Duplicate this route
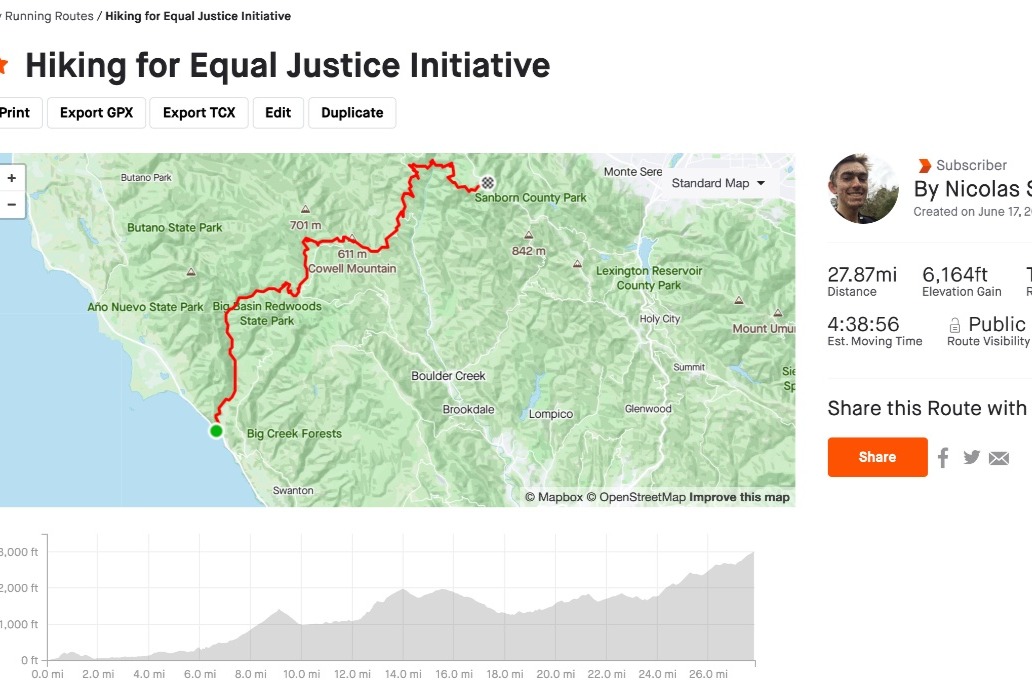 352,113
